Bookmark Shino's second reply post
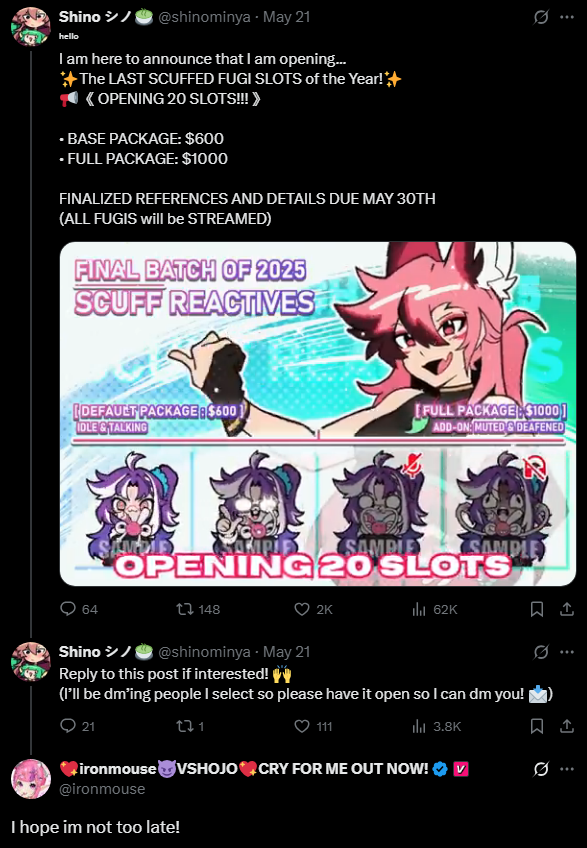 [x=537, y=726]
